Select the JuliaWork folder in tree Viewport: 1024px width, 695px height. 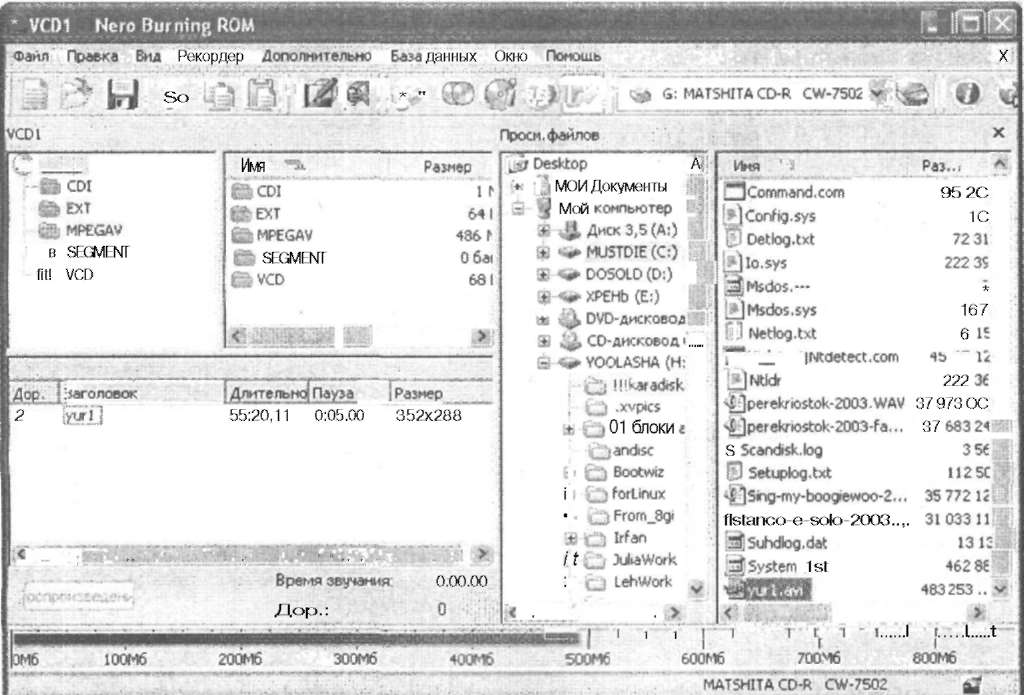(644, 560)
